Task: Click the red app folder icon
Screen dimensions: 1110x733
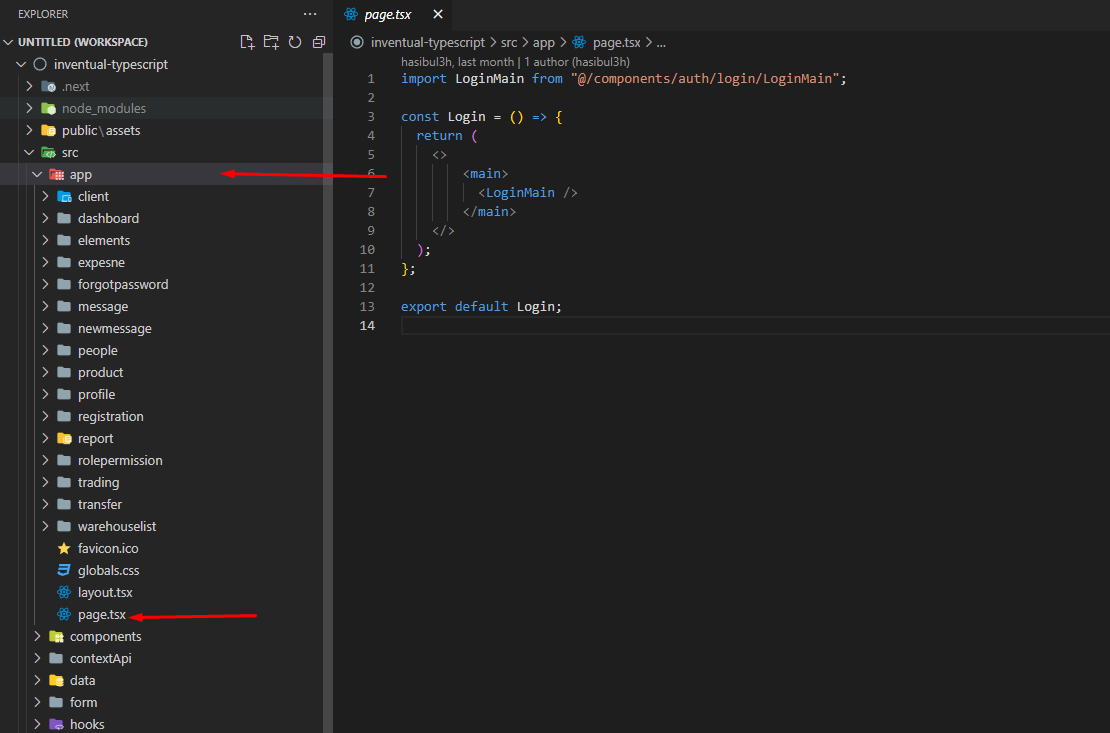Action: click(x=57, y=174)
